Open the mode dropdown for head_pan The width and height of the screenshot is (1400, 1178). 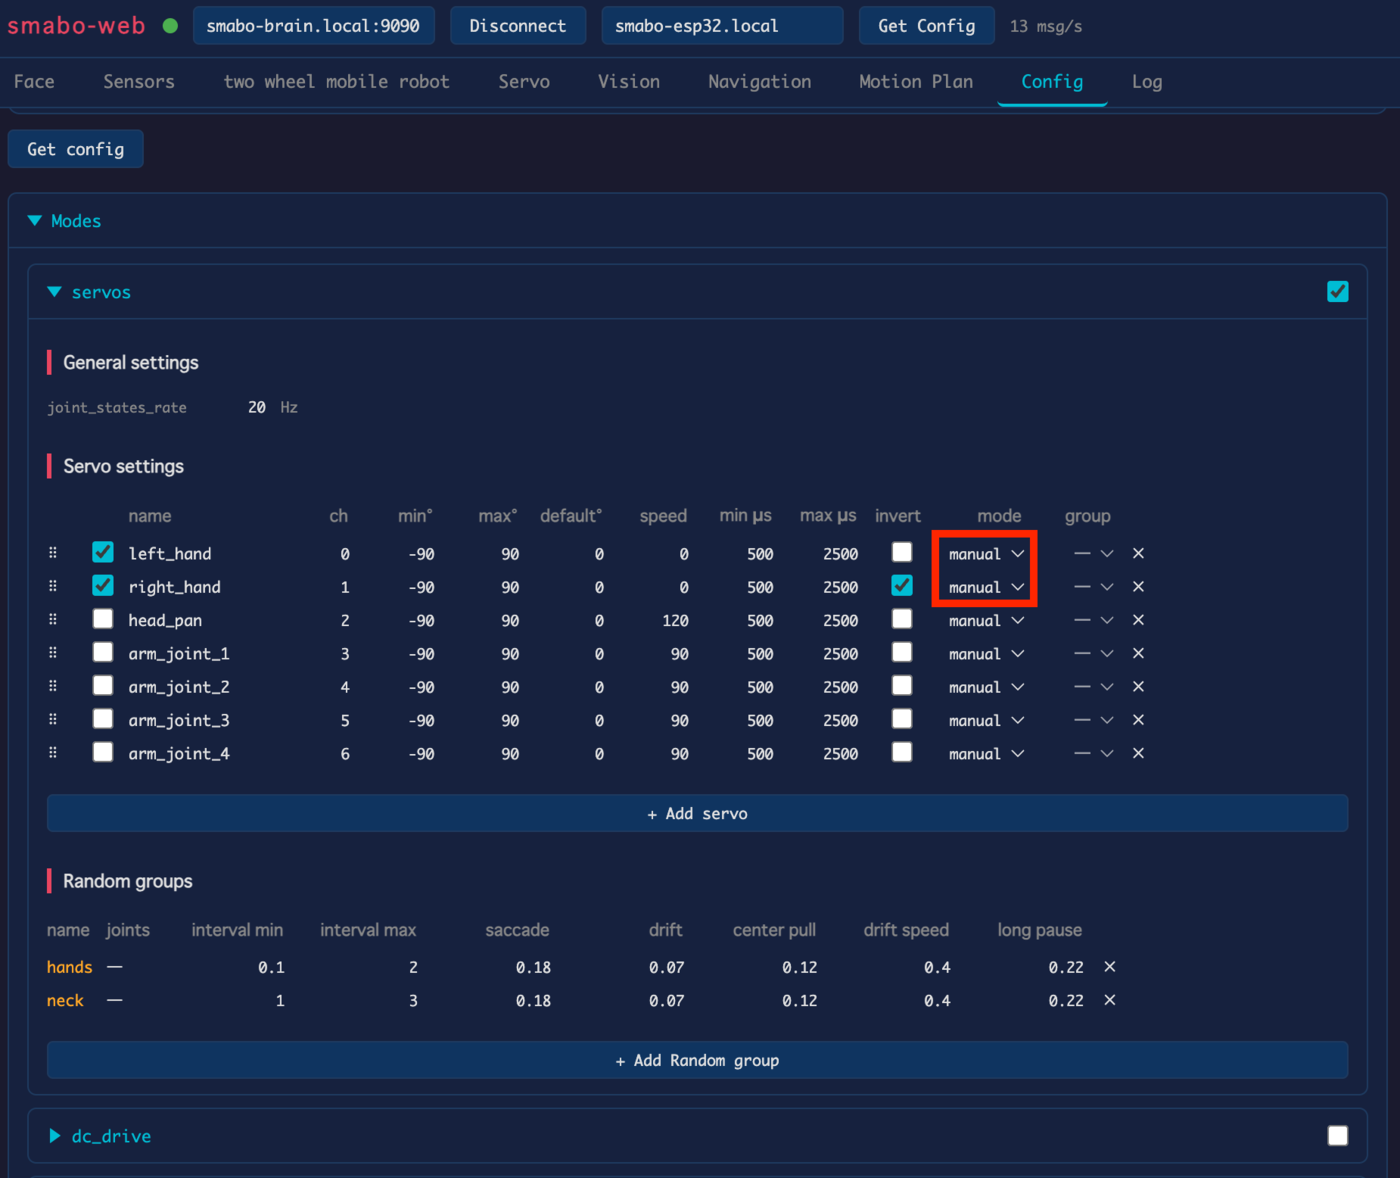[x=986, y=621]
